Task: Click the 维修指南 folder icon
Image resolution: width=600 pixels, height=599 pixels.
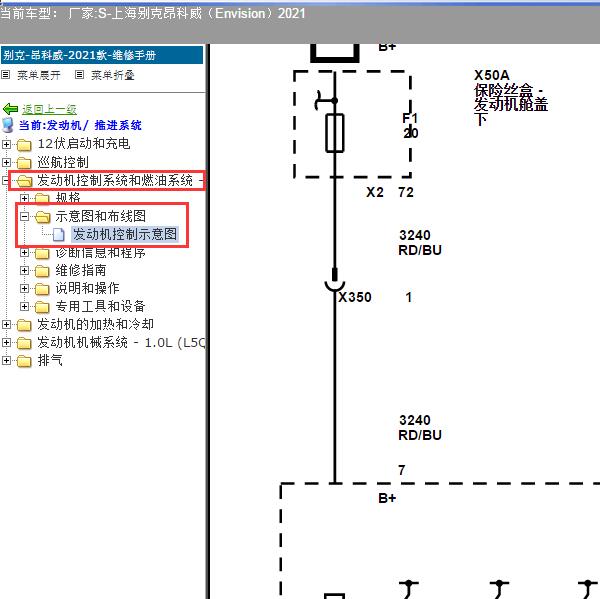Action: tap(42, 271)
